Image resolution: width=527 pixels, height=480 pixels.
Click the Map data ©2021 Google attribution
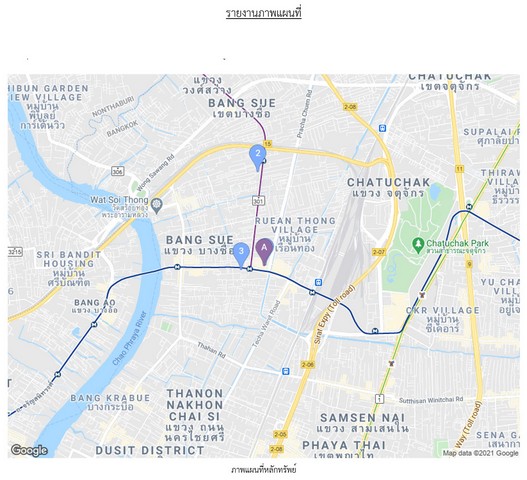coord(481,453)
